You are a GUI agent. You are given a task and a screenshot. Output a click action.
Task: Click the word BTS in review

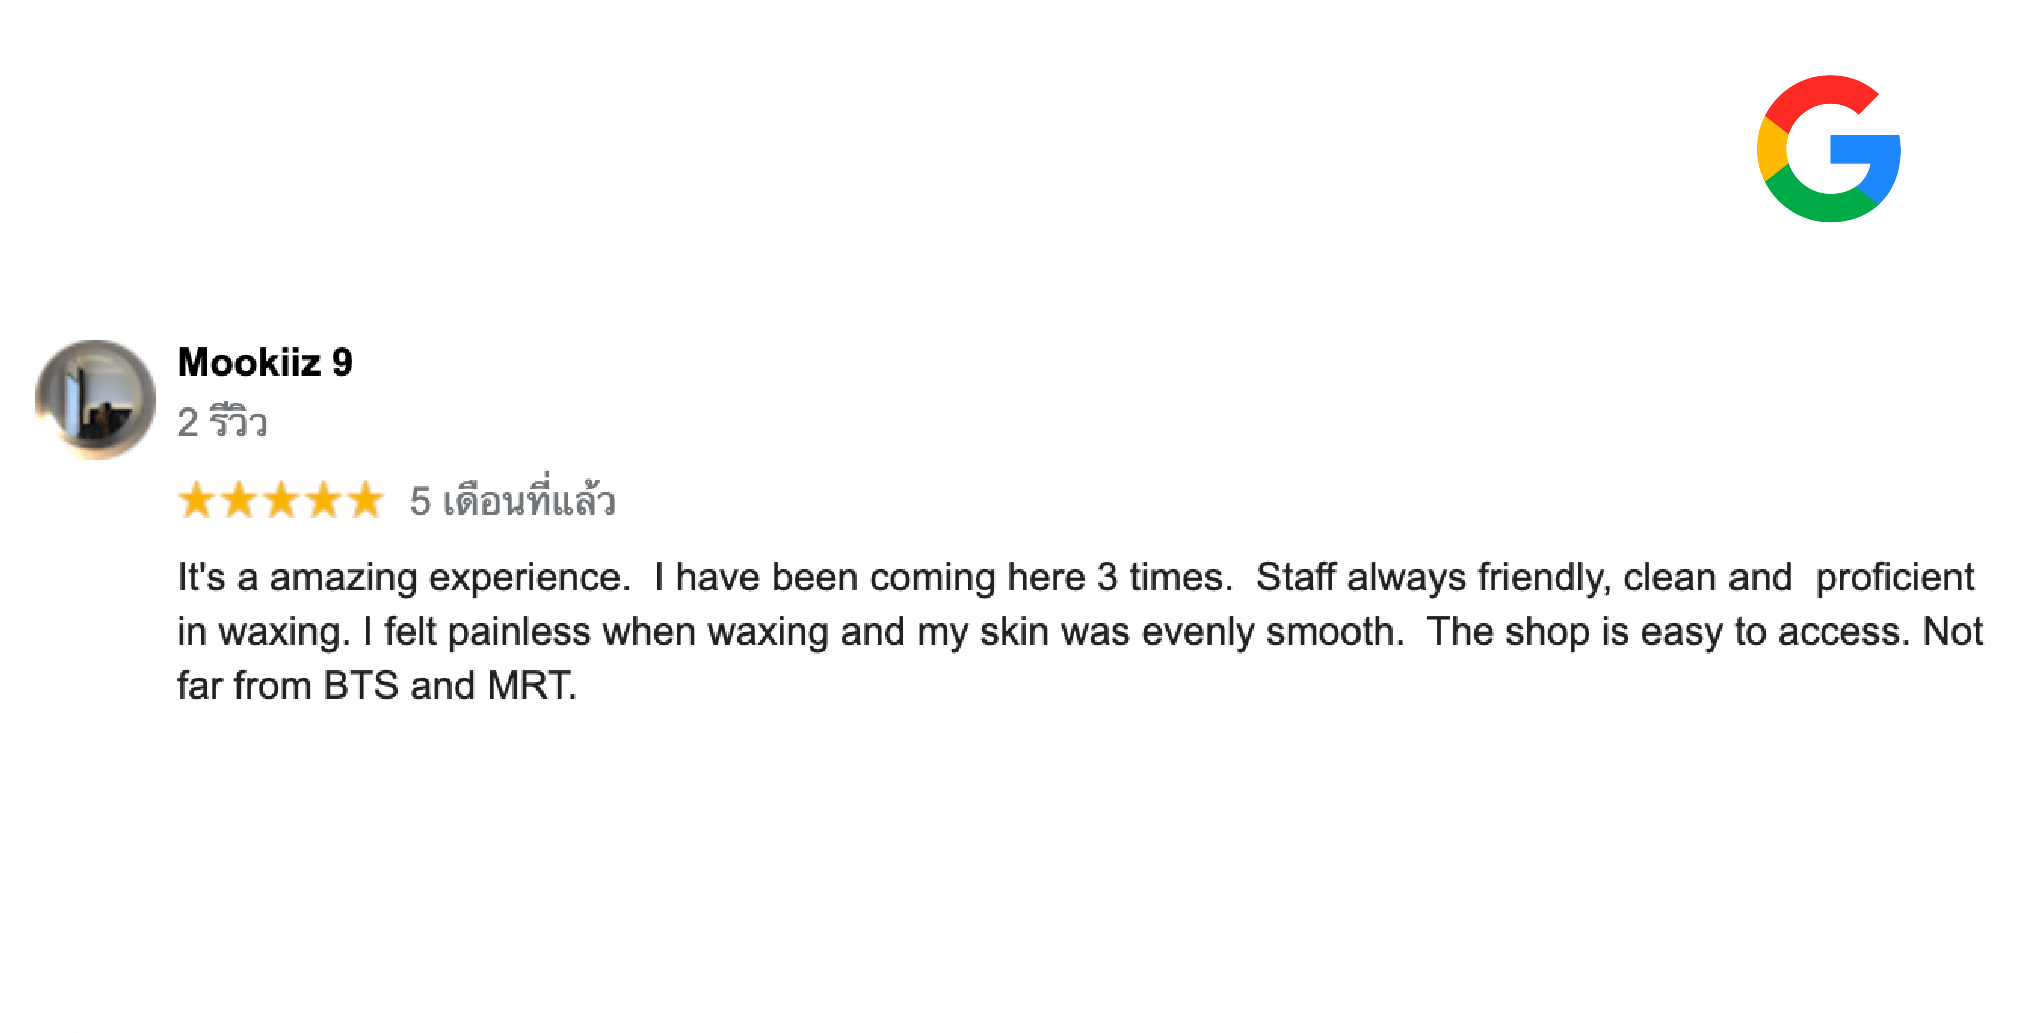tap(361, 686)
